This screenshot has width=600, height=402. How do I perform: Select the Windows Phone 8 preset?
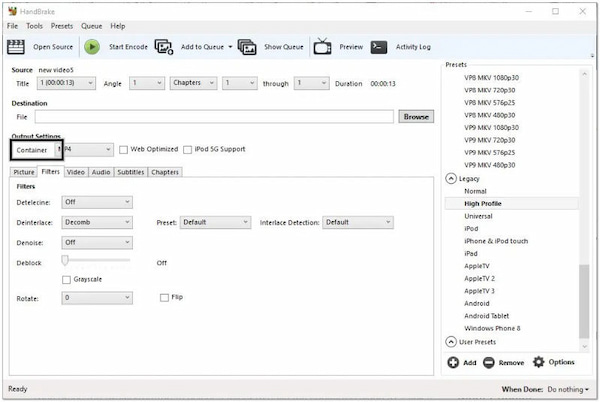click(492, 328)
